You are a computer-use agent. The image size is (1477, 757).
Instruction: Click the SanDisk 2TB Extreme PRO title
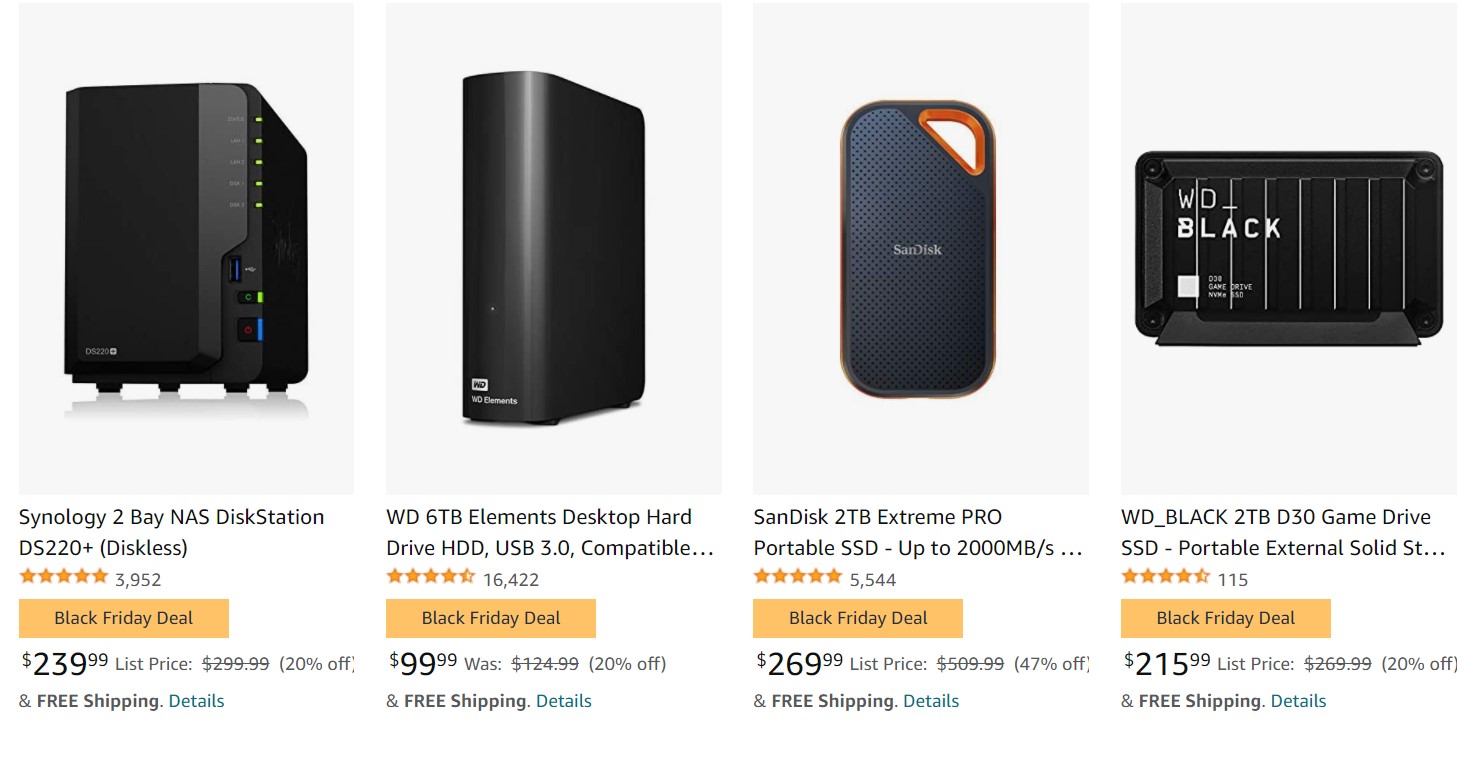point(917,532)
